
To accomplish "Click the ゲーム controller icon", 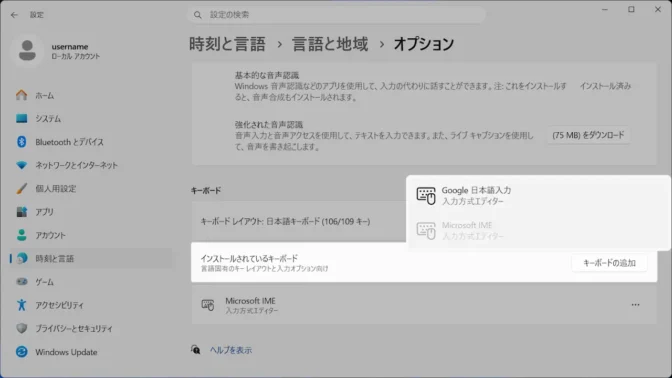I will coord(21,282).
